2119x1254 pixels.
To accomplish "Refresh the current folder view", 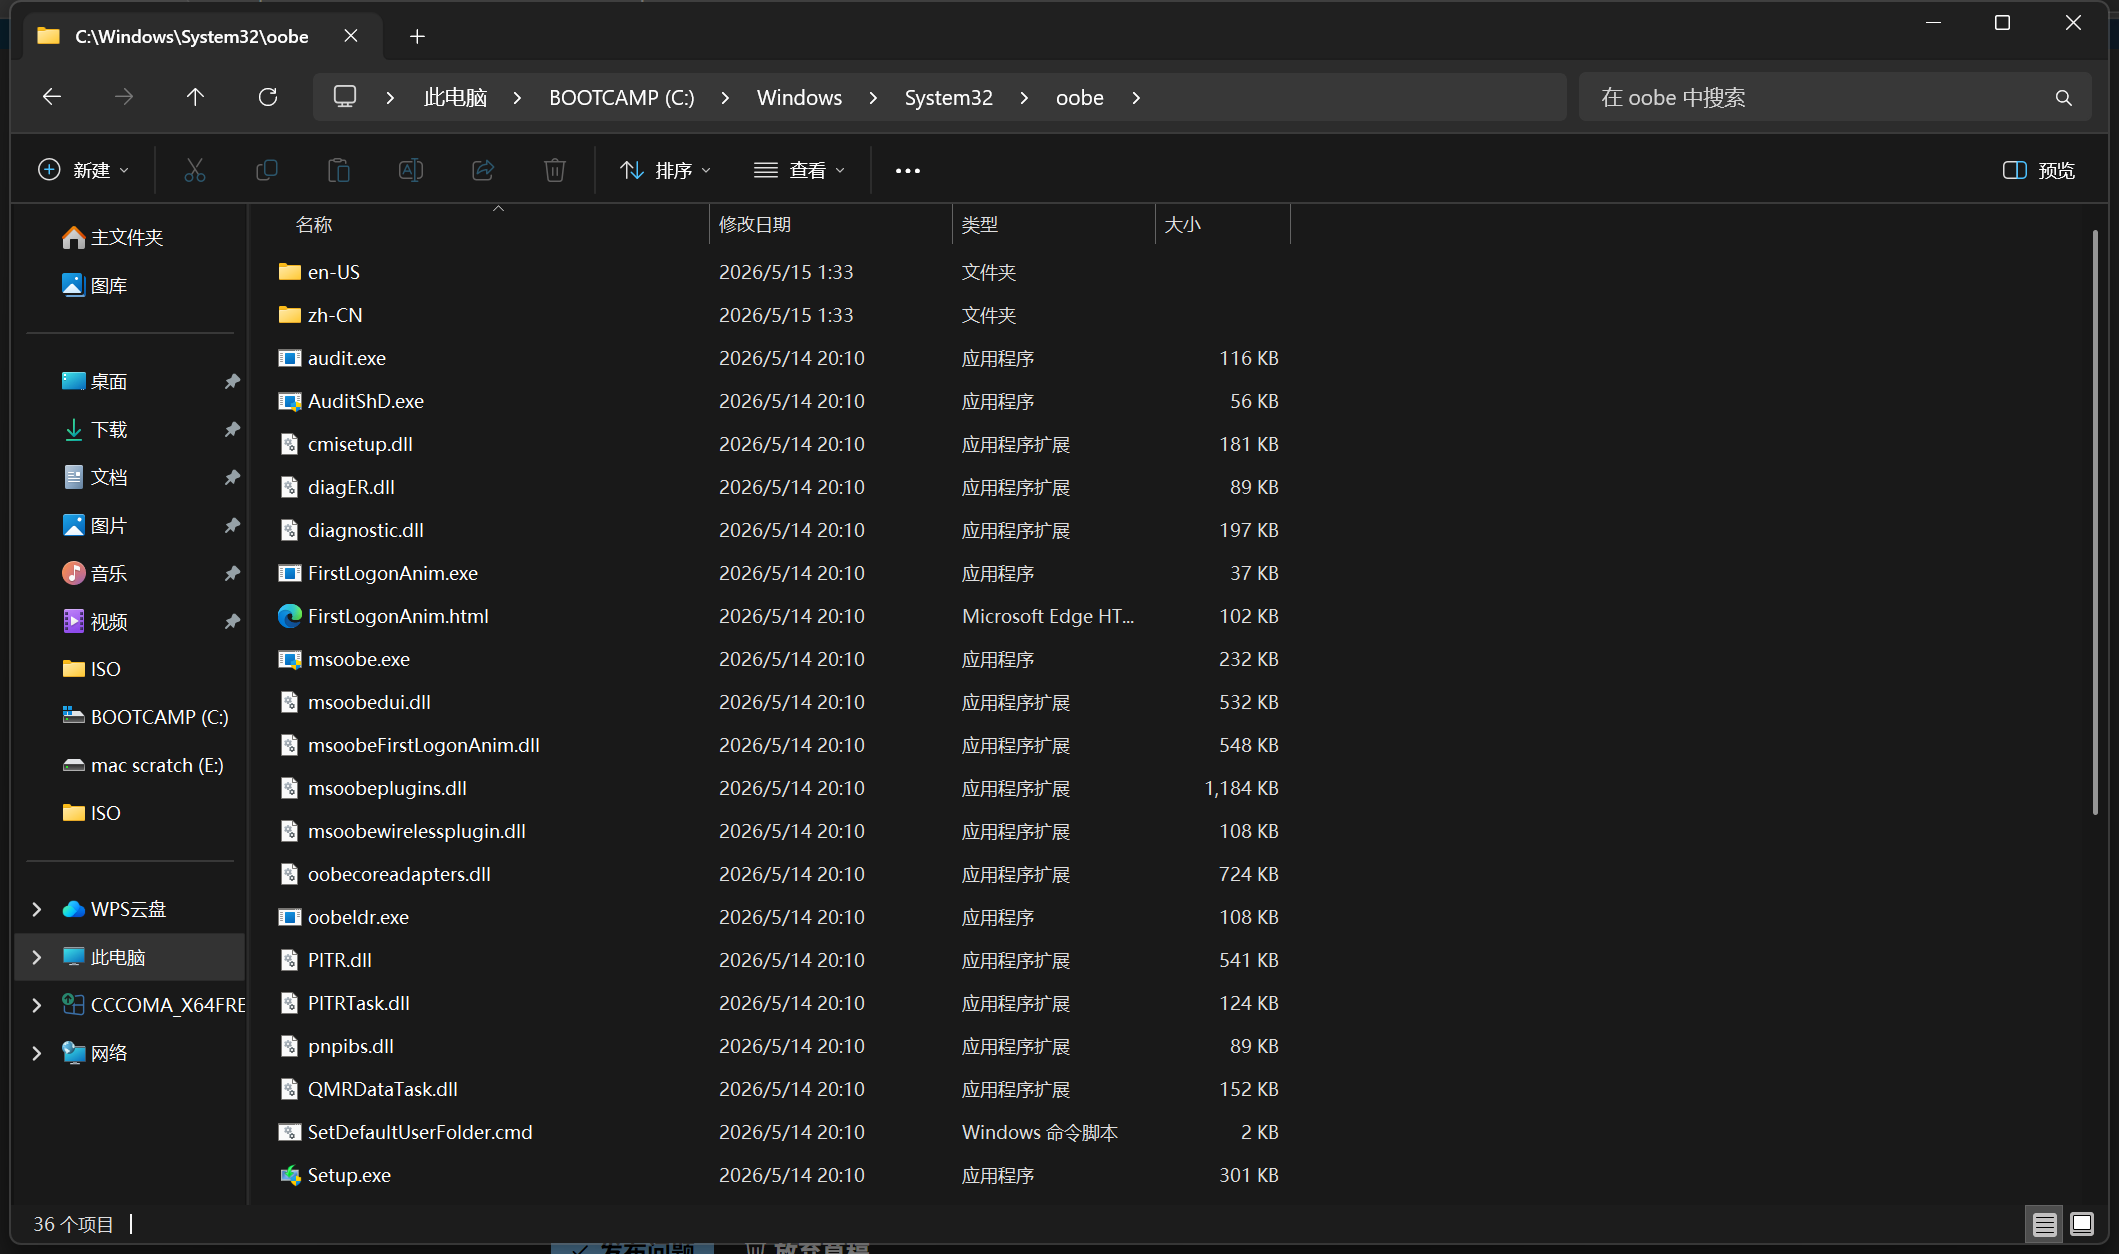I will coord(267,97).
